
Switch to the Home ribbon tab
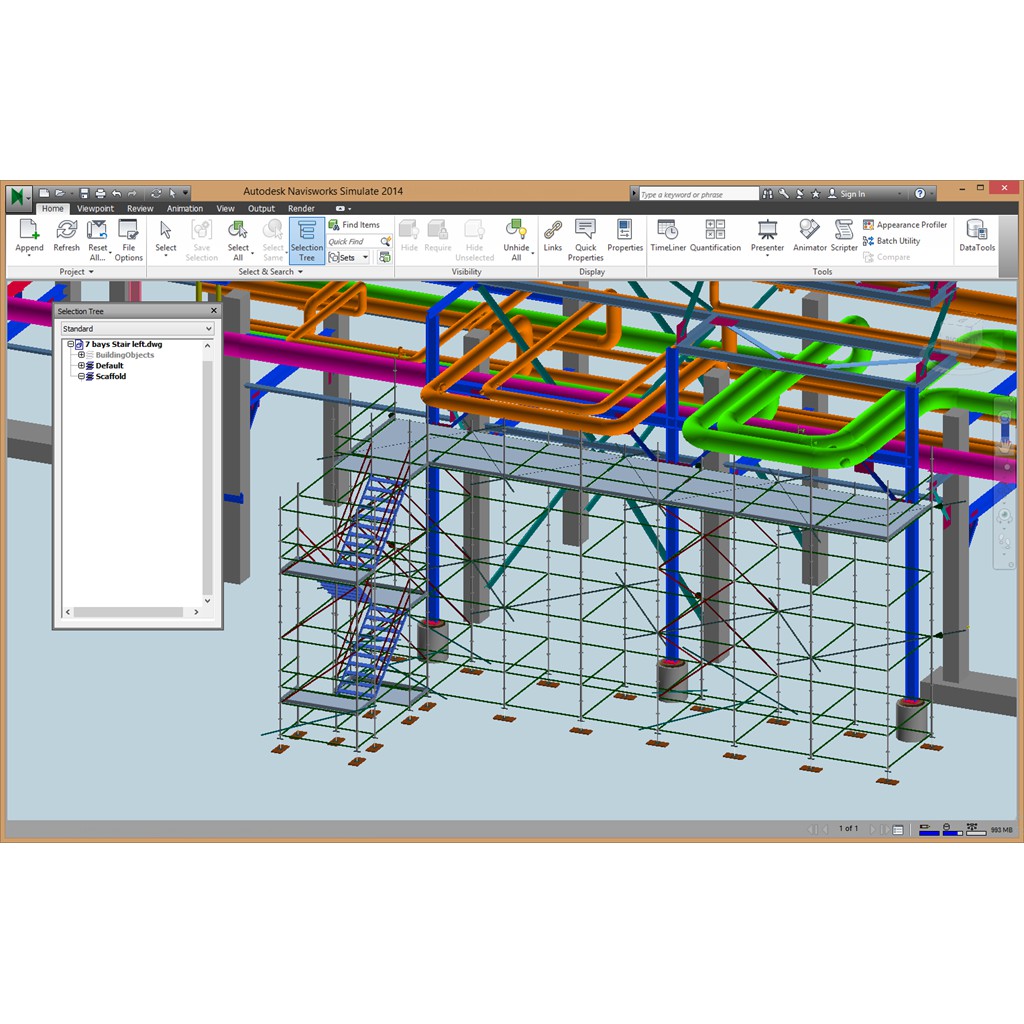pyautogui.click(x=53, y=209)
